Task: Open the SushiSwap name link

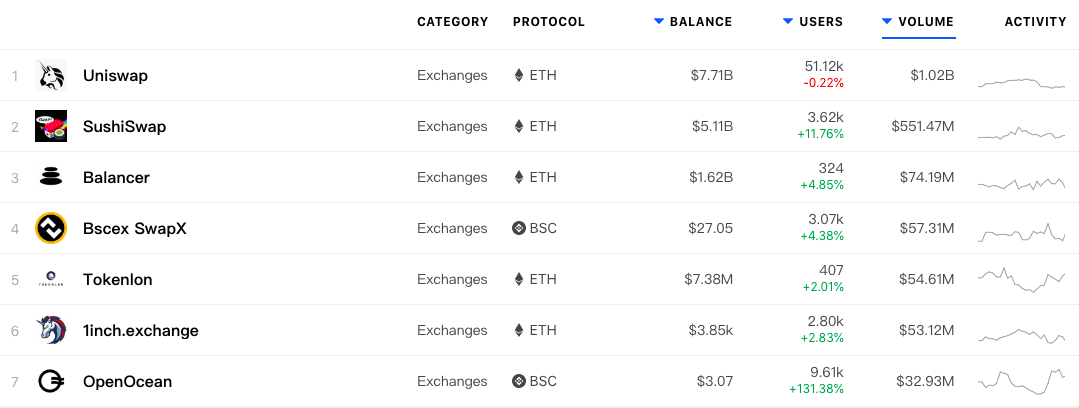Action: (x=125, y=127)
